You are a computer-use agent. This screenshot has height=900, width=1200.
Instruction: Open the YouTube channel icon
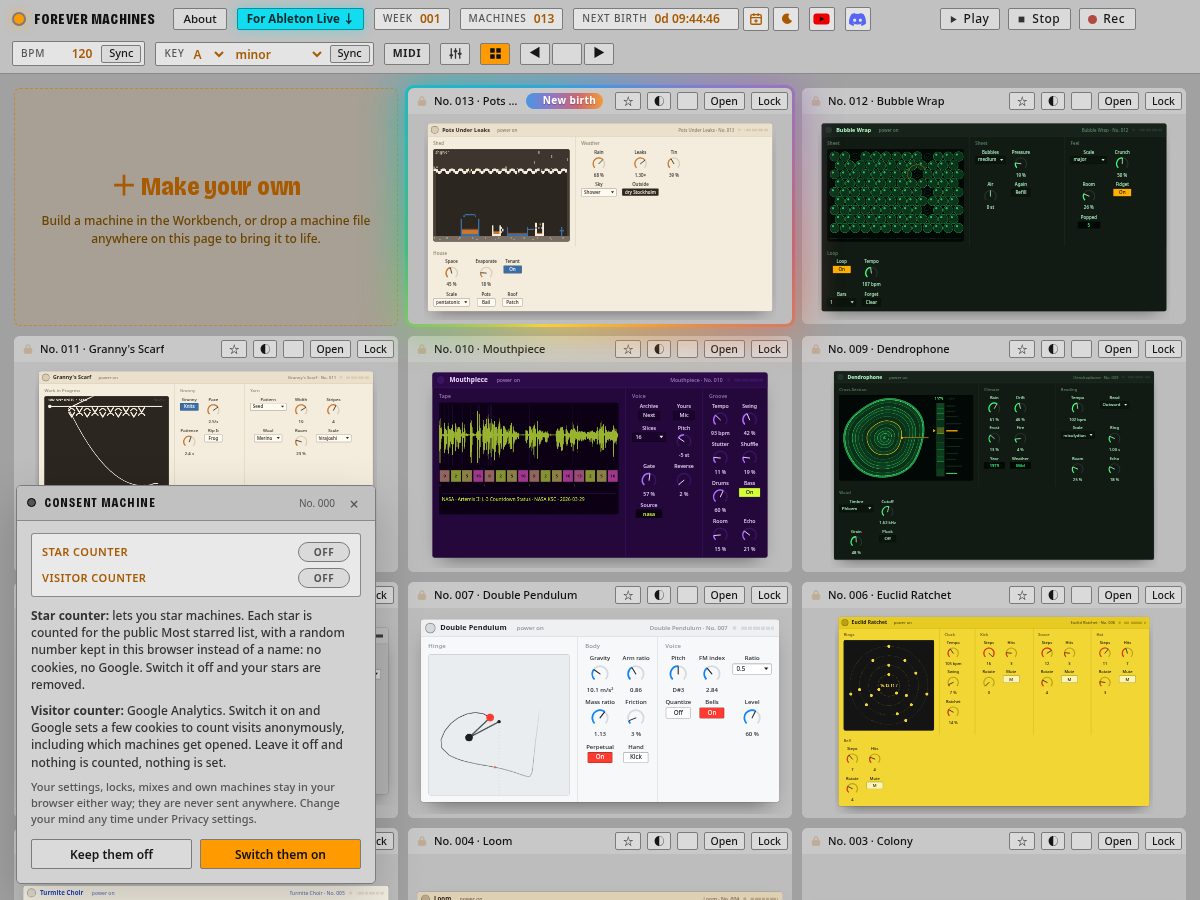coord(822,18)
